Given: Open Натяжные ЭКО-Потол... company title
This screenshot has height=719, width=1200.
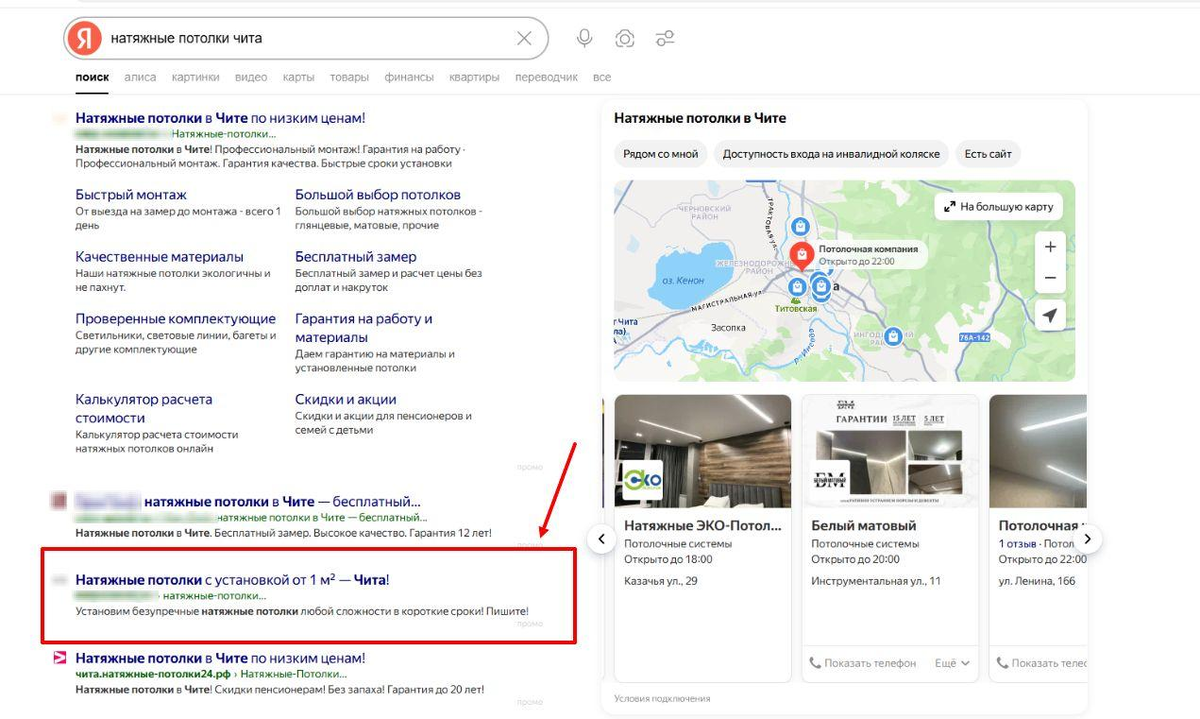Looking at the screenshot, I should (x=701, y=525).
